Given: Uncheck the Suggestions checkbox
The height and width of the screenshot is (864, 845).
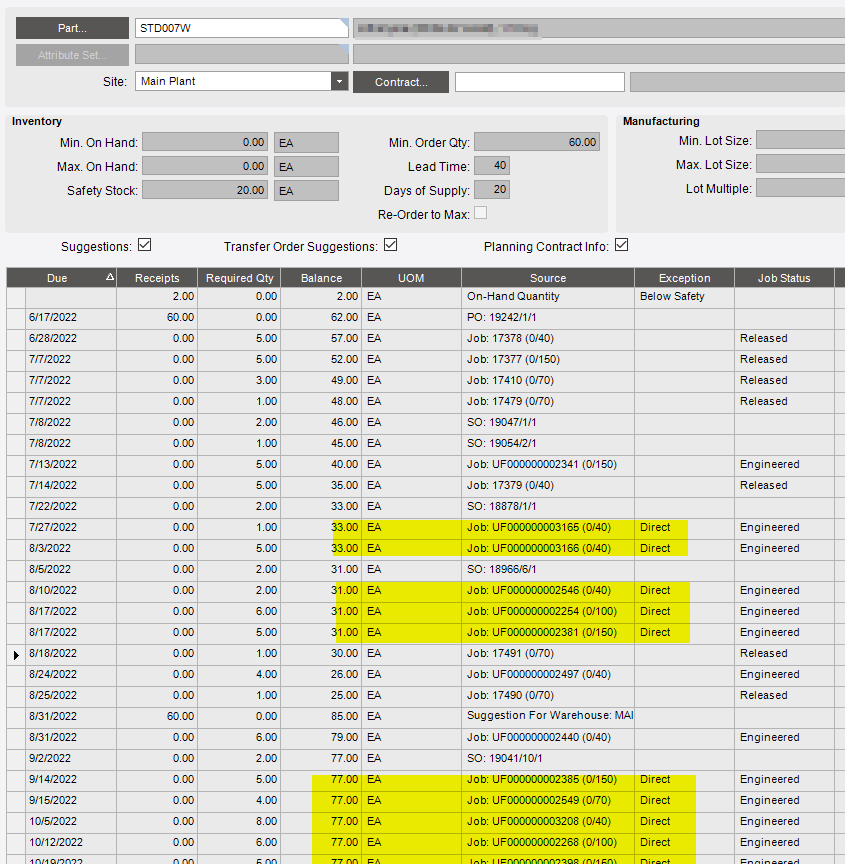Looking at the screenshot, I should tap(144, 245).
